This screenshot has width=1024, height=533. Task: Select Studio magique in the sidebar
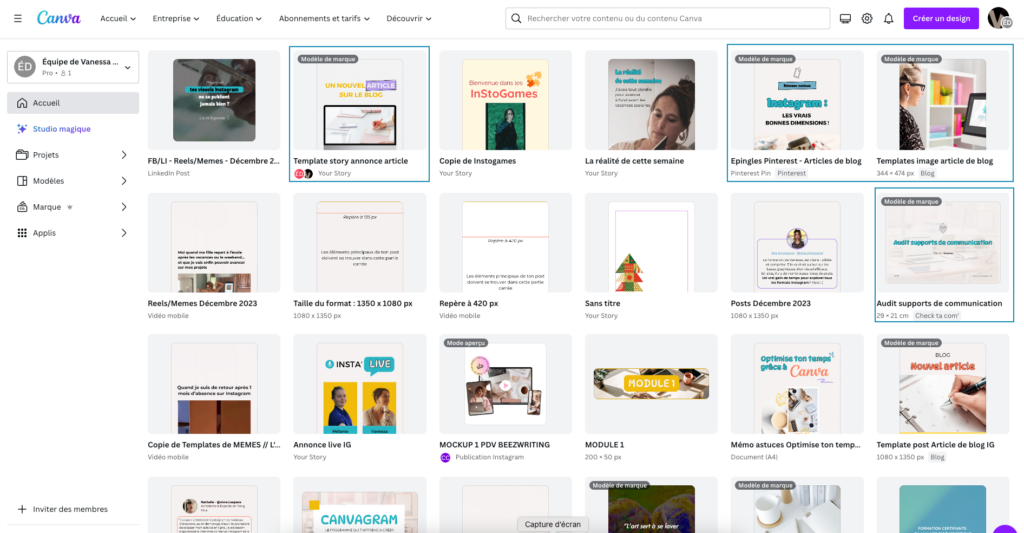(73, 129)
